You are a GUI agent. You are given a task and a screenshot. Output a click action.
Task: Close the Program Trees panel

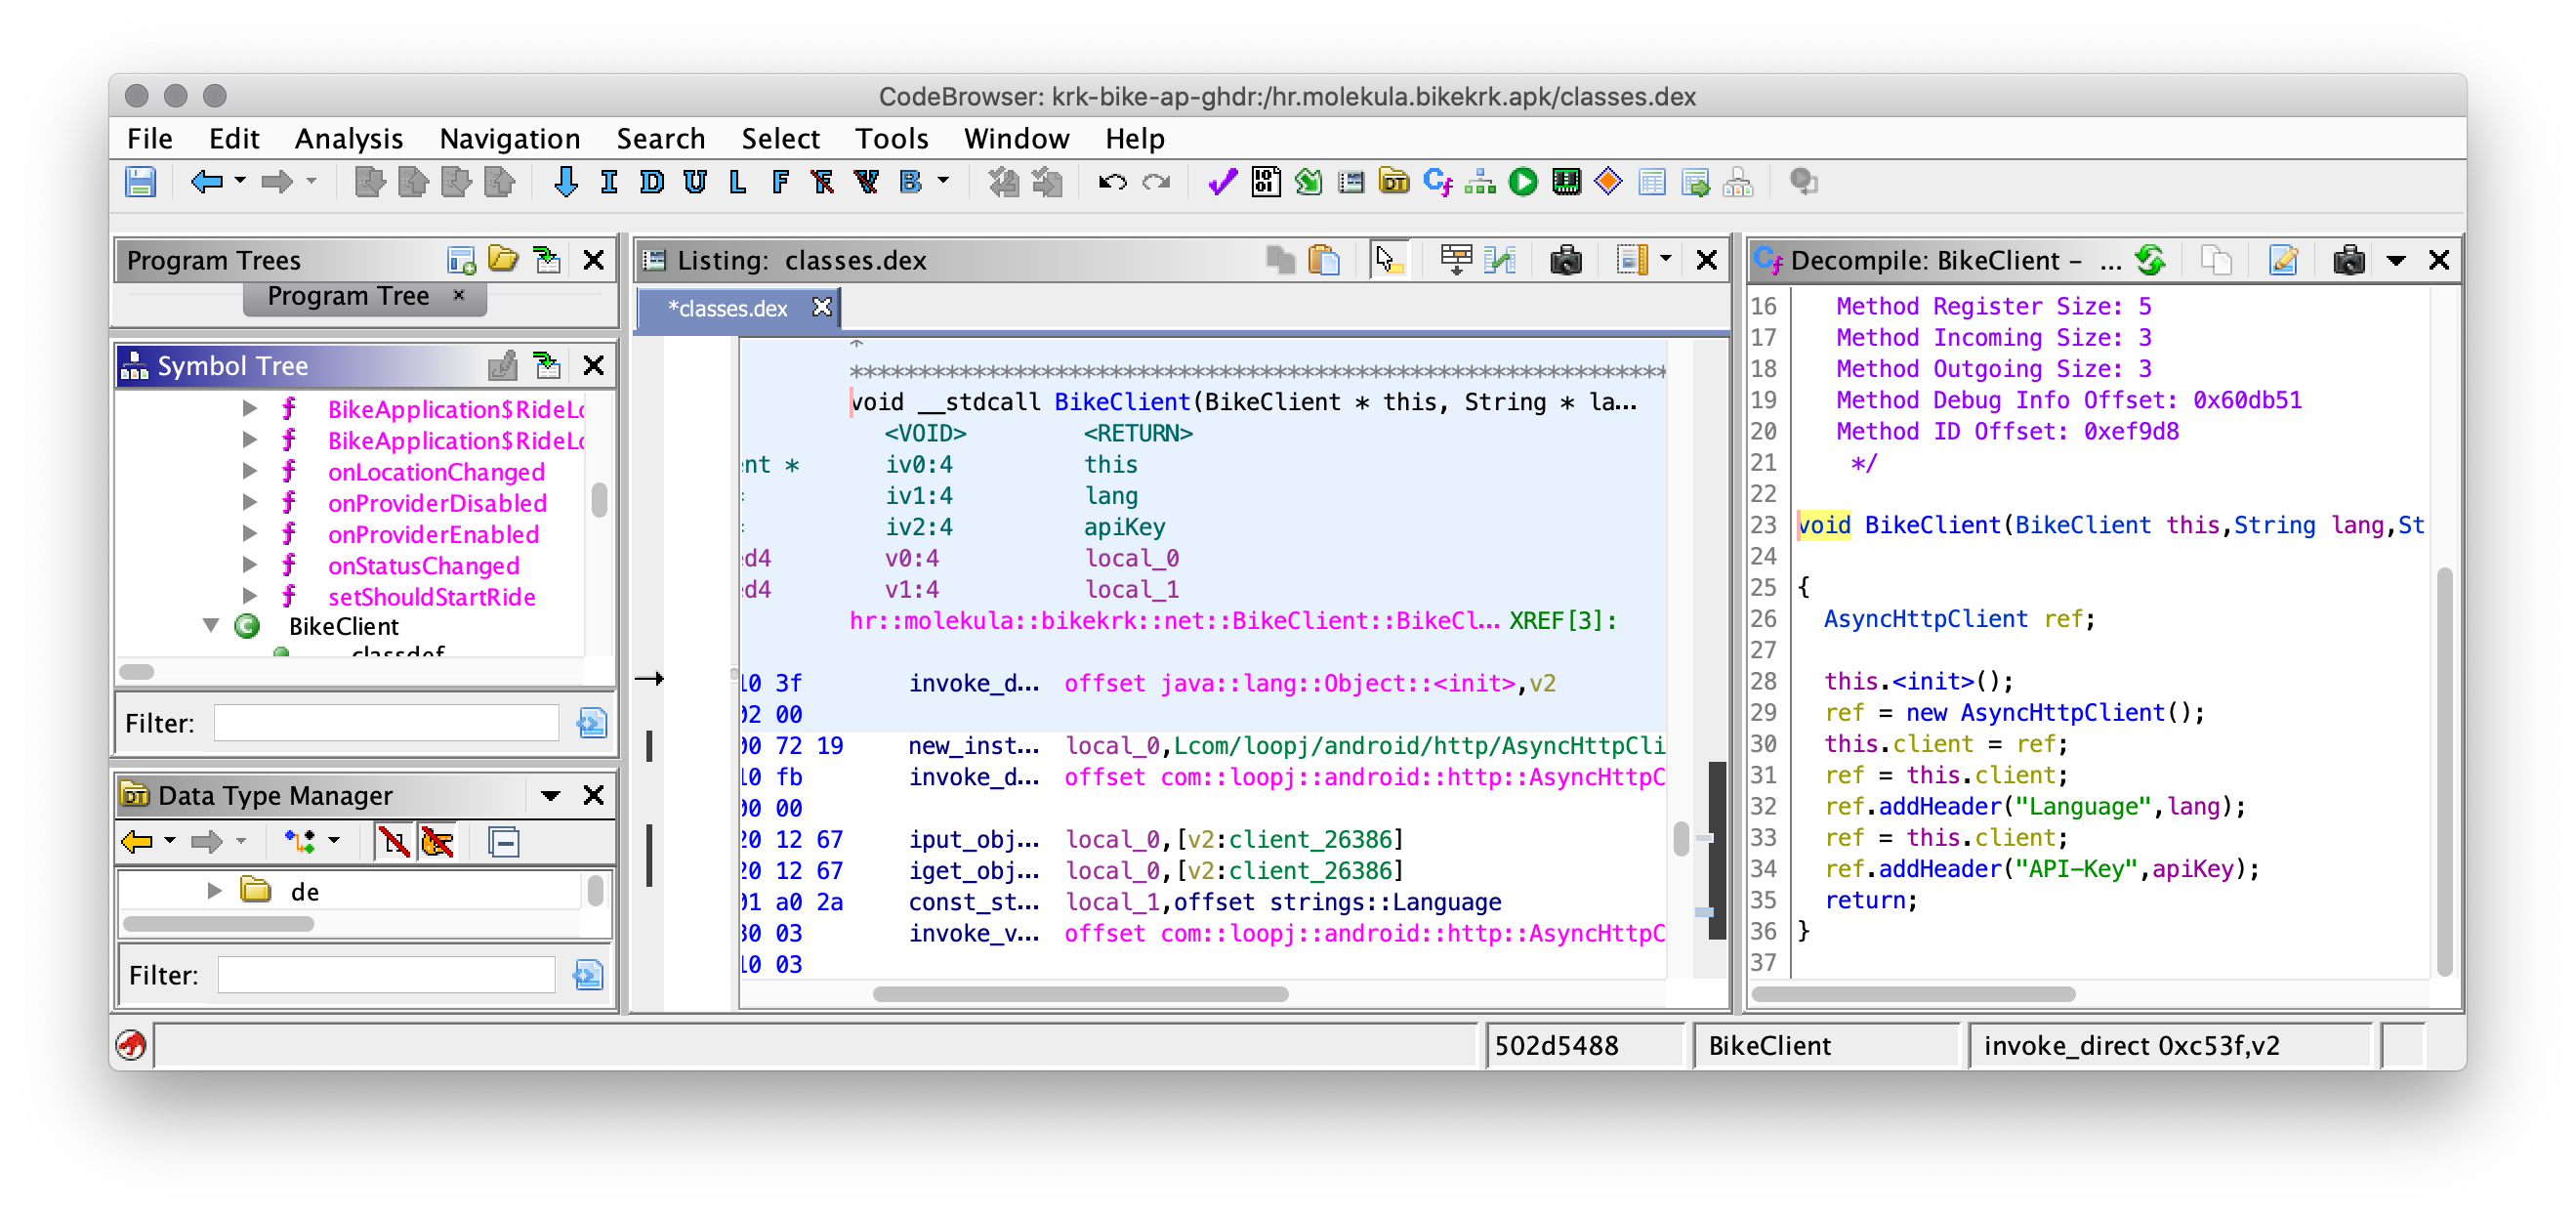coord(594,261)
